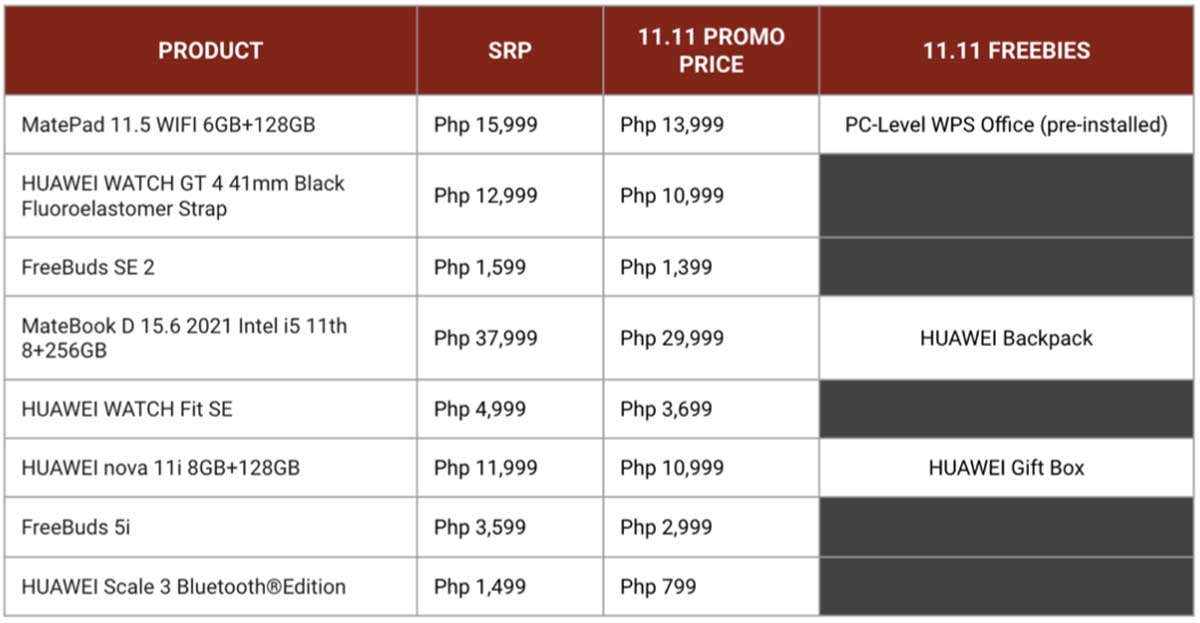Click the SRP column header
This screenshot has height=623, width=1200.
tap(510, 50)
